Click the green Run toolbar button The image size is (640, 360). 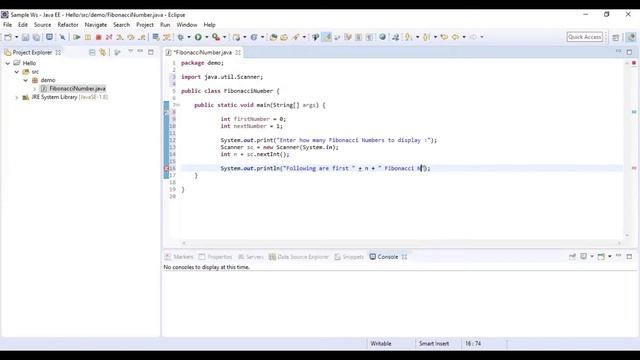(x=198, y=37)
